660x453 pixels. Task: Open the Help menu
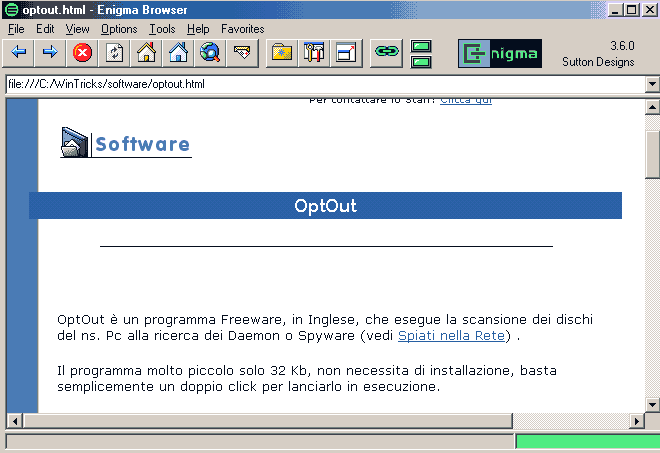198,29
